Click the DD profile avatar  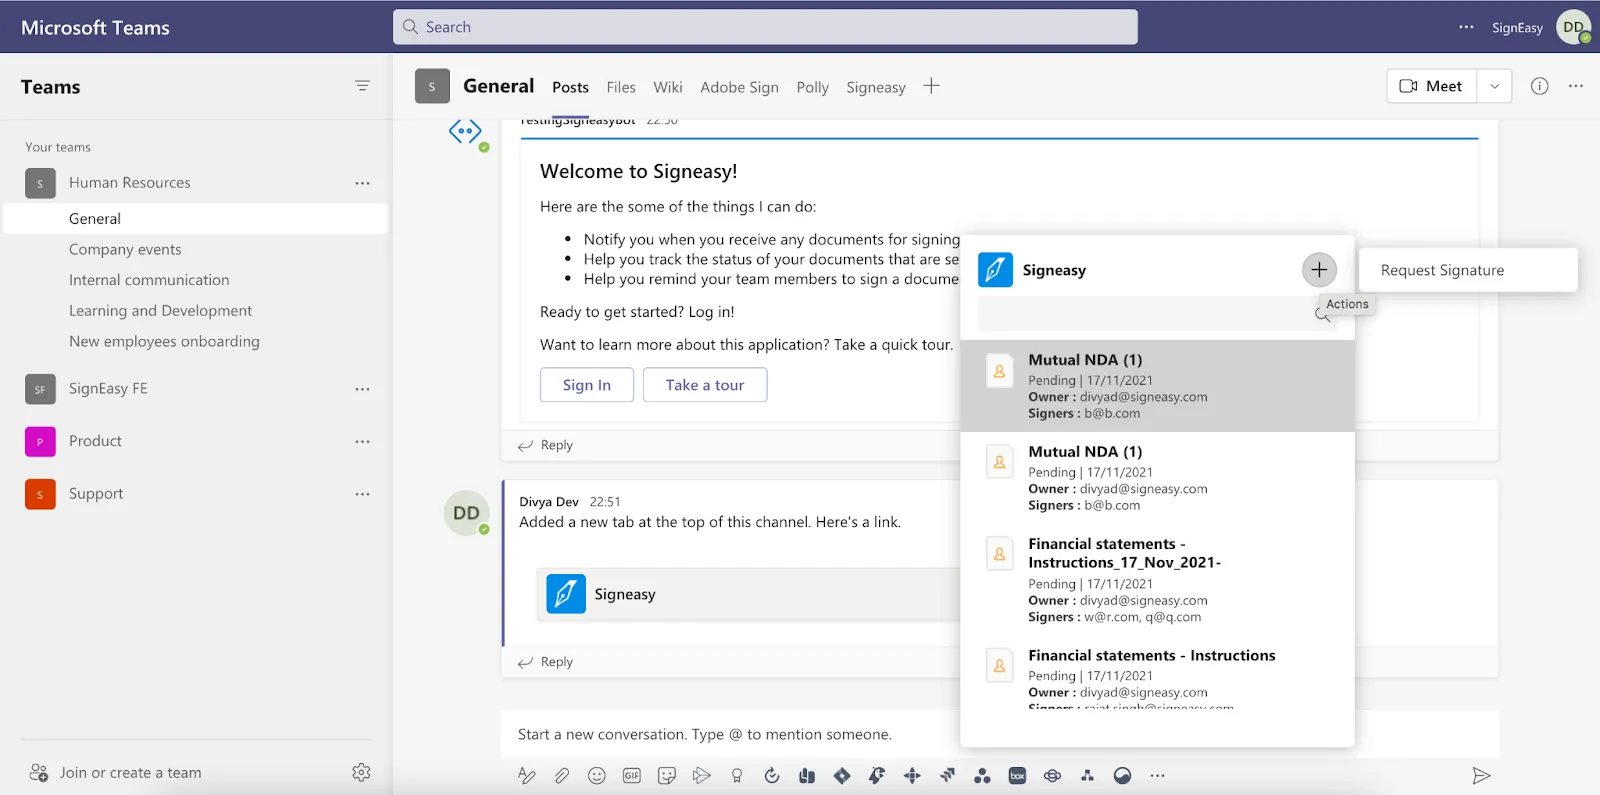[1574, 27]
